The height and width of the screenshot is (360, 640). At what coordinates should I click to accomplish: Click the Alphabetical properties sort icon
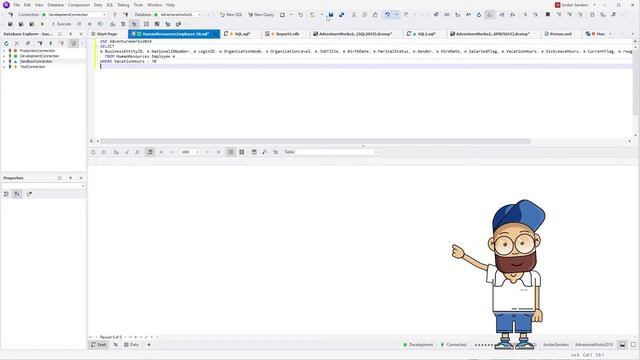point(17,194)
